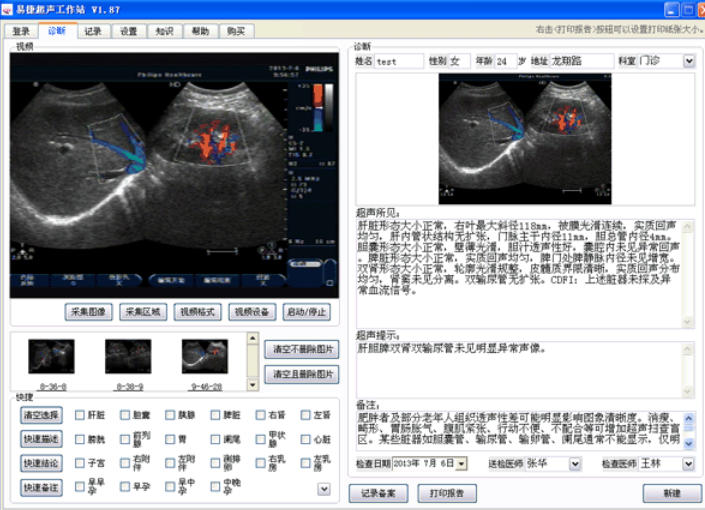The width and height of the screenshot is (705, 510).
Task: Check the 早中孕 checkbox
Action: point(170,487)
